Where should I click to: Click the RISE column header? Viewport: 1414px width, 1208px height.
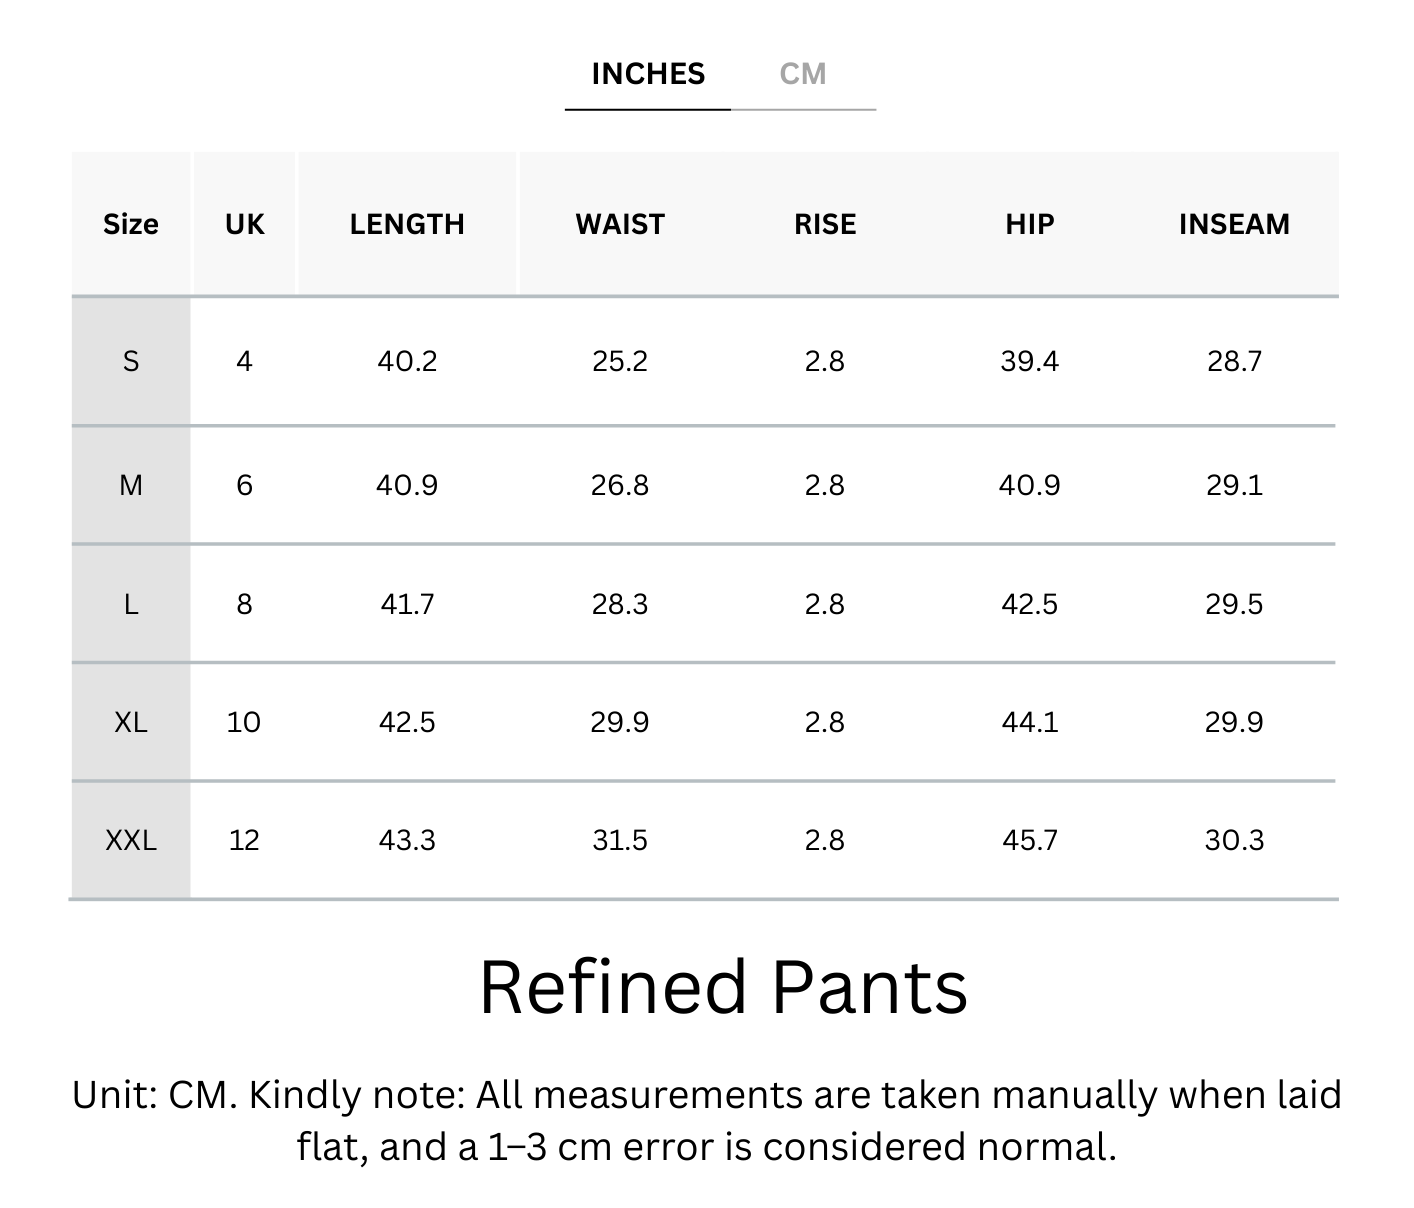click(825, 224)
